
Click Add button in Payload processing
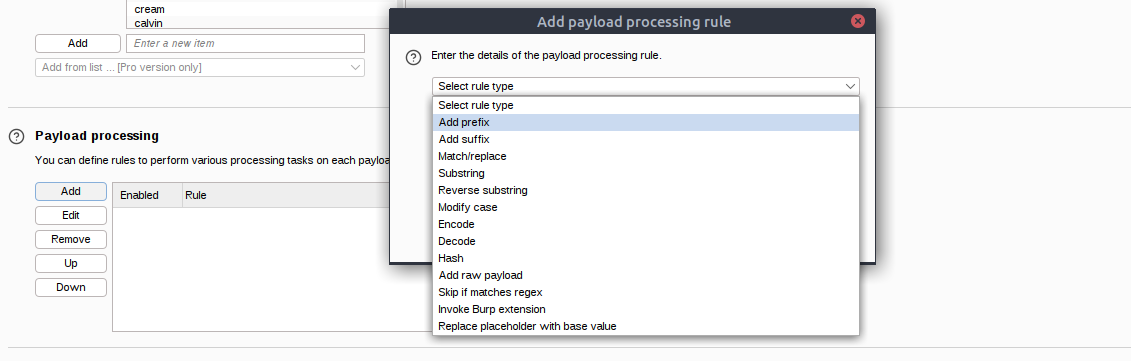[71, 191]
